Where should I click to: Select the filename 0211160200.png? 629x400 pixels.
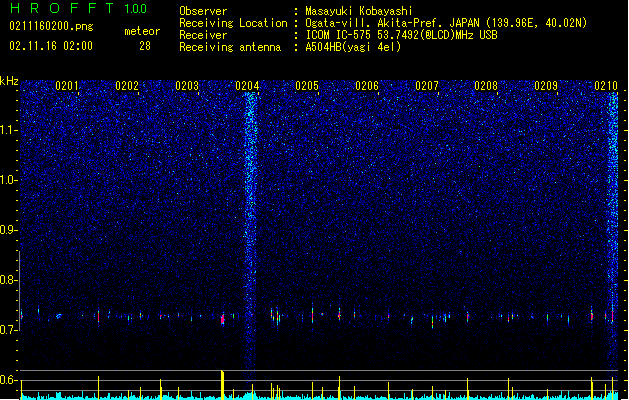[x=51, y=26]
